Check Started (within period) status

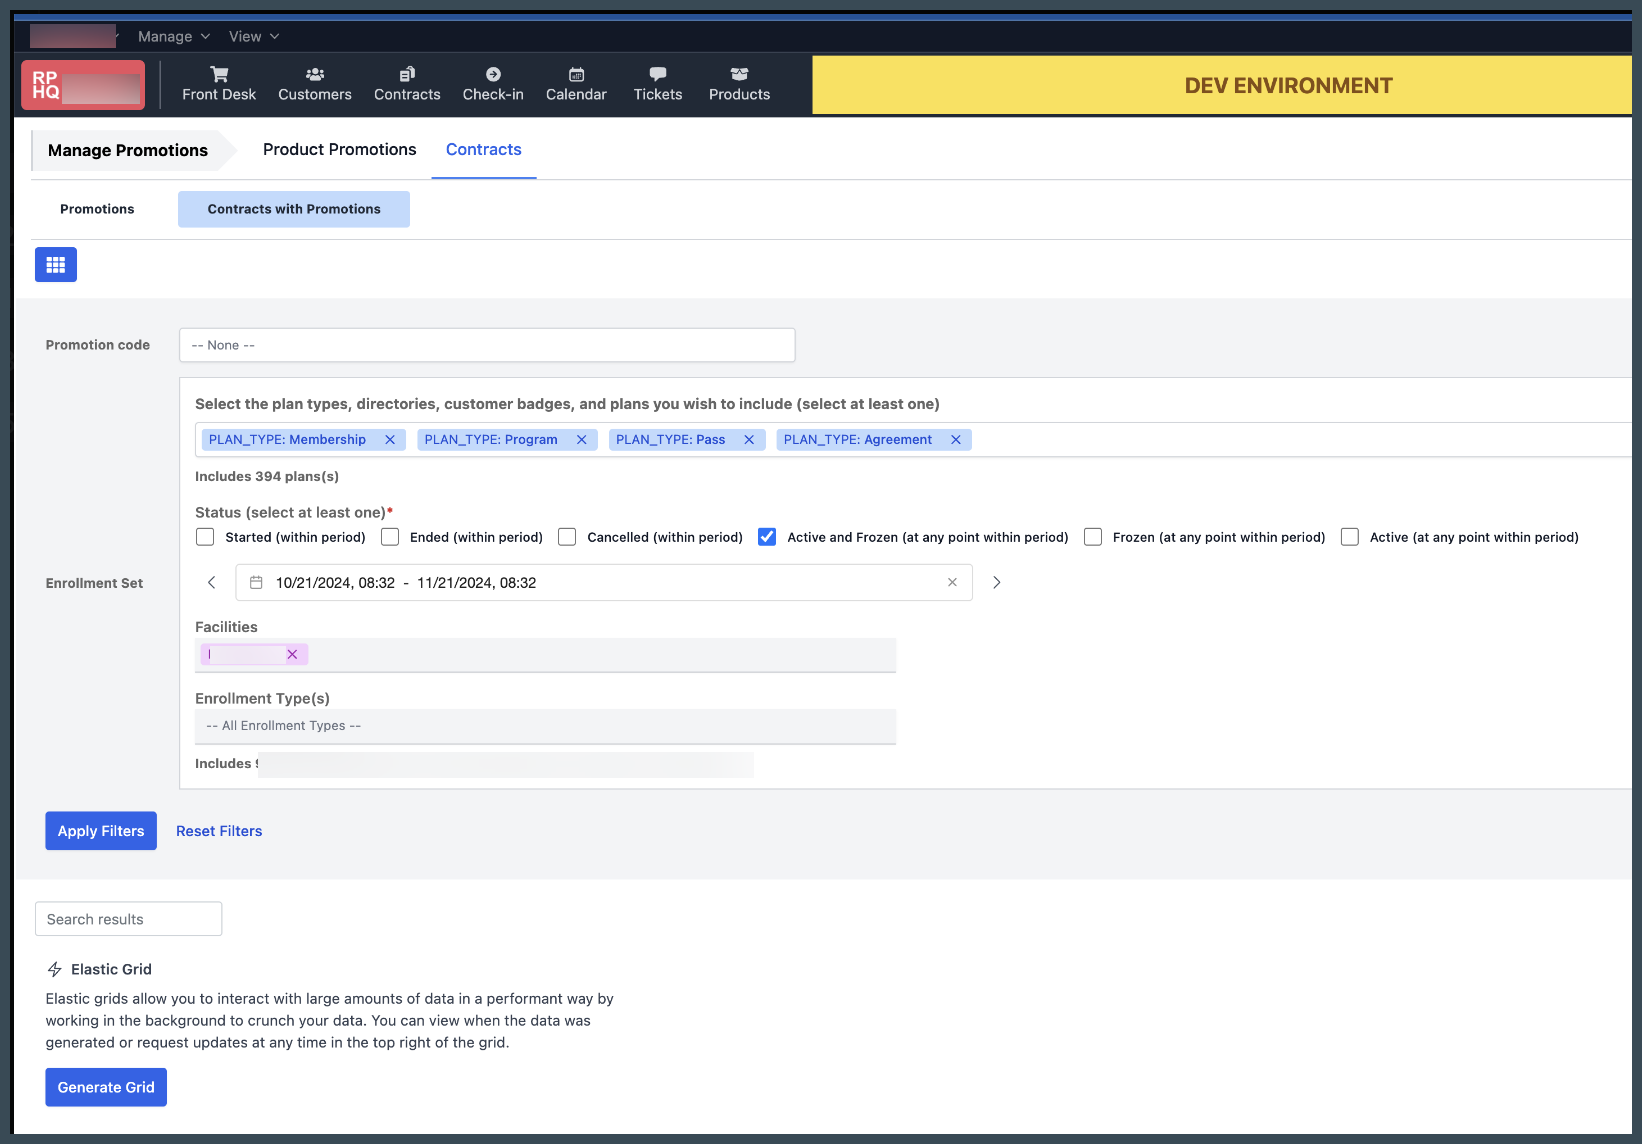coord(205,537)
